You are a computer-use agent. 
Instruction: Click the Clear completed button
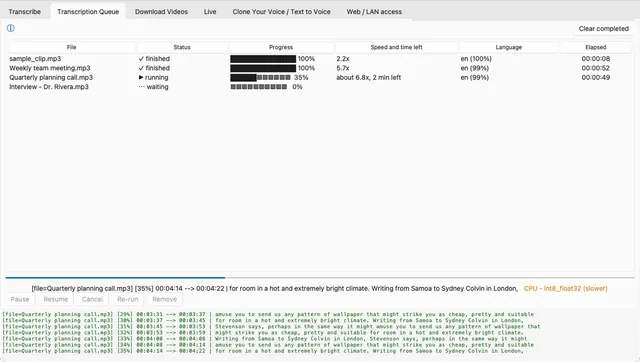pyautogui.click(x=604, y=29)
